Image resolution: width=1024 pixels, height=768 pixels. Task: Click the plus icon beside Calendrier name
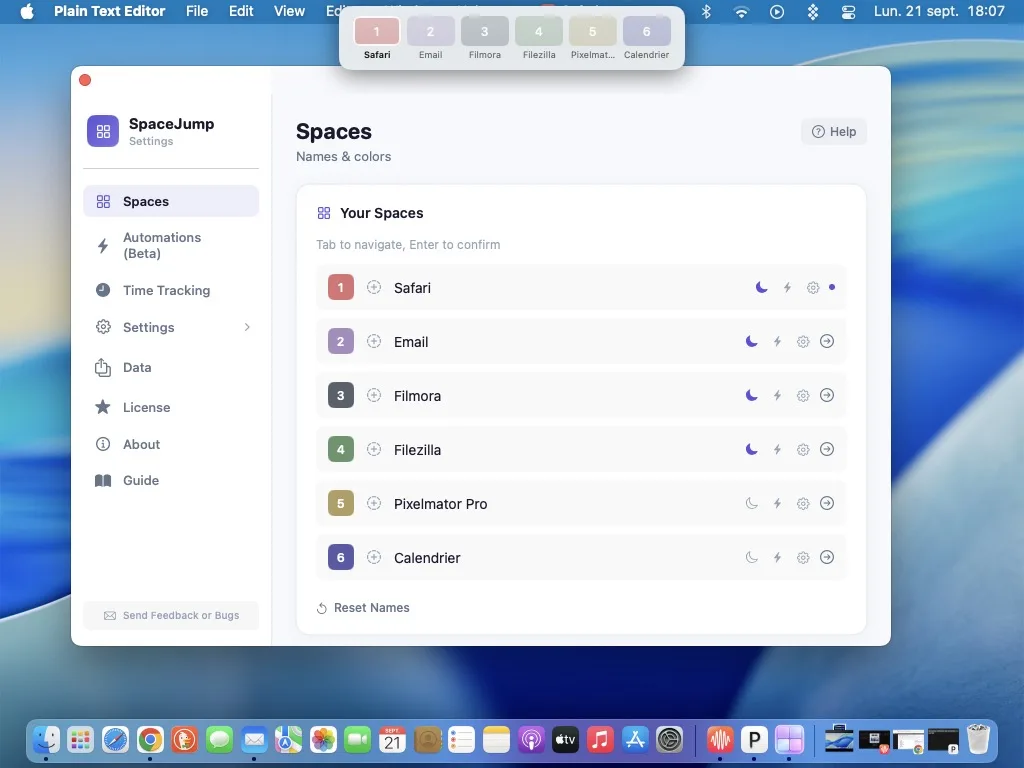coord(374,557)
